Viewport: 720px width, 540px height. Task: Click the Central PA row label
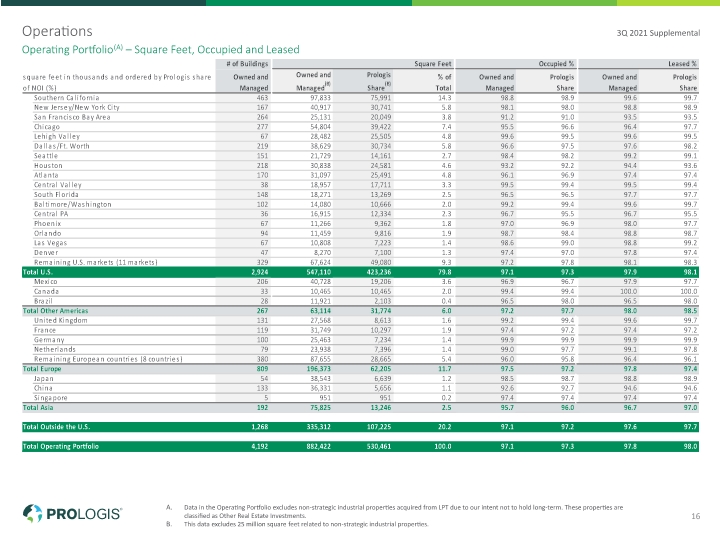tap(51, 214)
